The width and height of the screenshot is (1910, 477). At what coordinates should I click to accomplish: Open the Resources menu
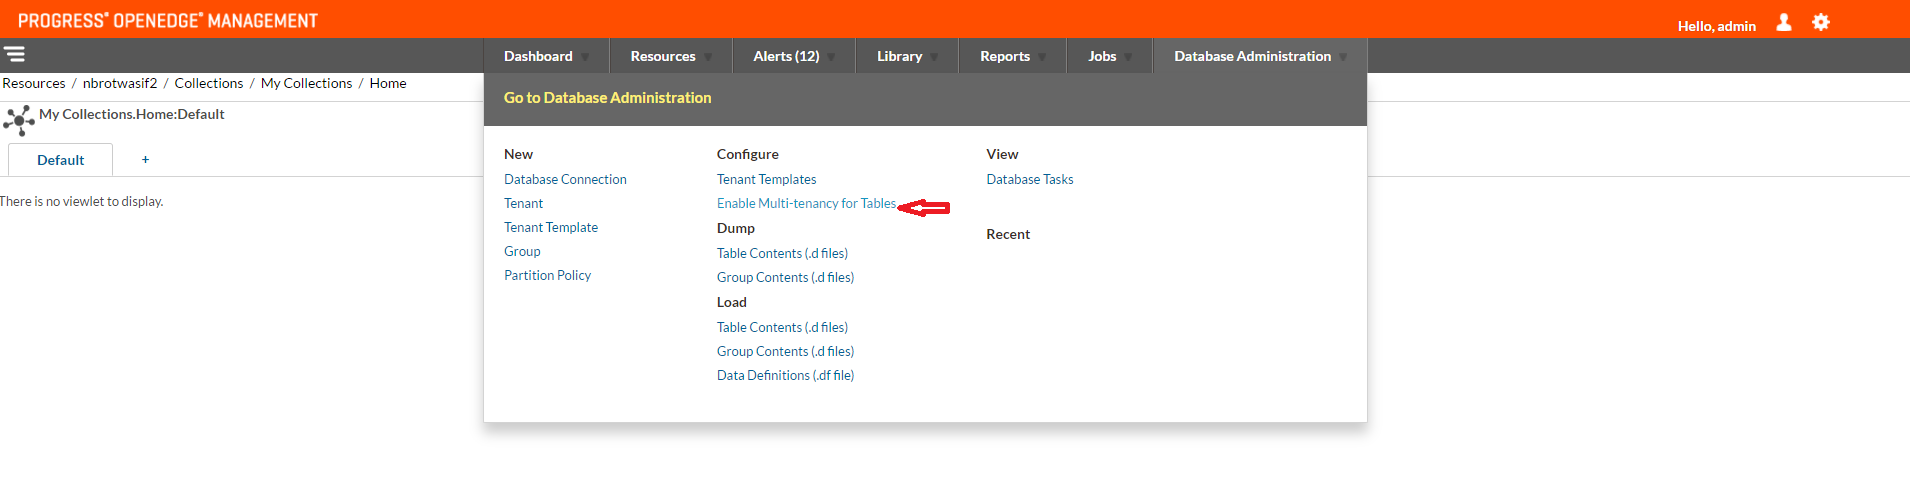(x=663, y=56)
